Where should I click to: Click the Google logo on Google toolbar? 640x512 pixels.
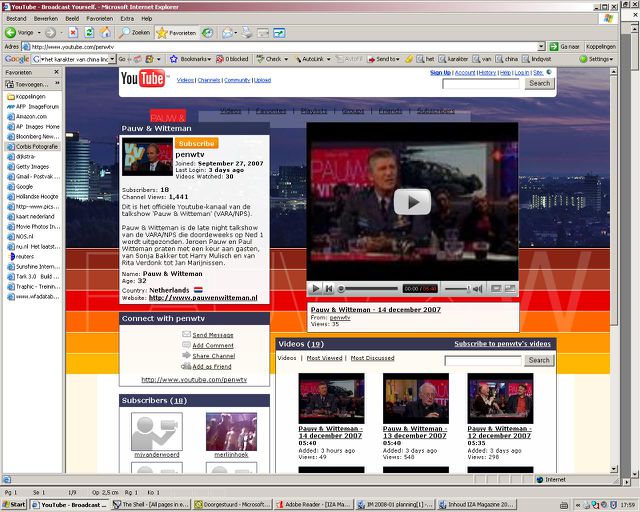17,59
